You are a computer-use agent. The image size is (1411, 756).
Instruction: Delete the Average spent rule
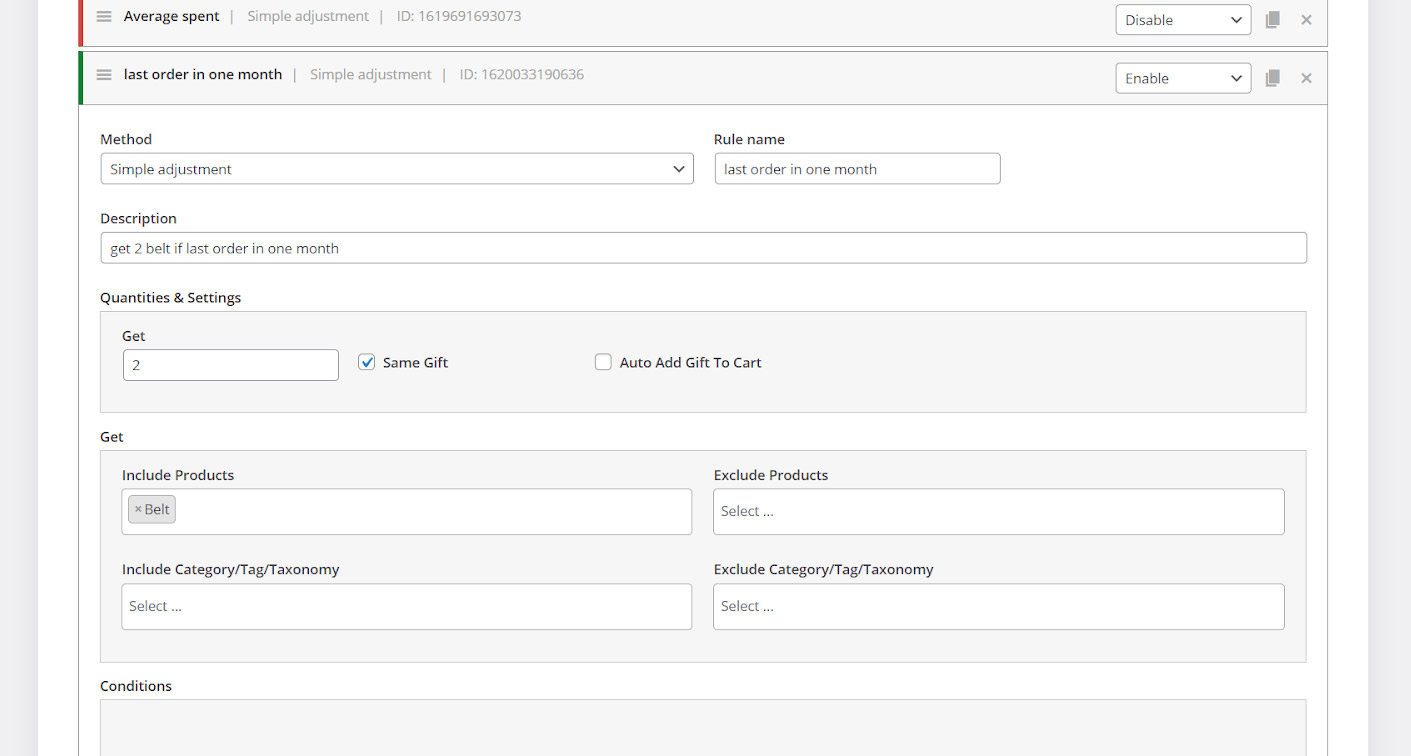(x=1306, y=20)
